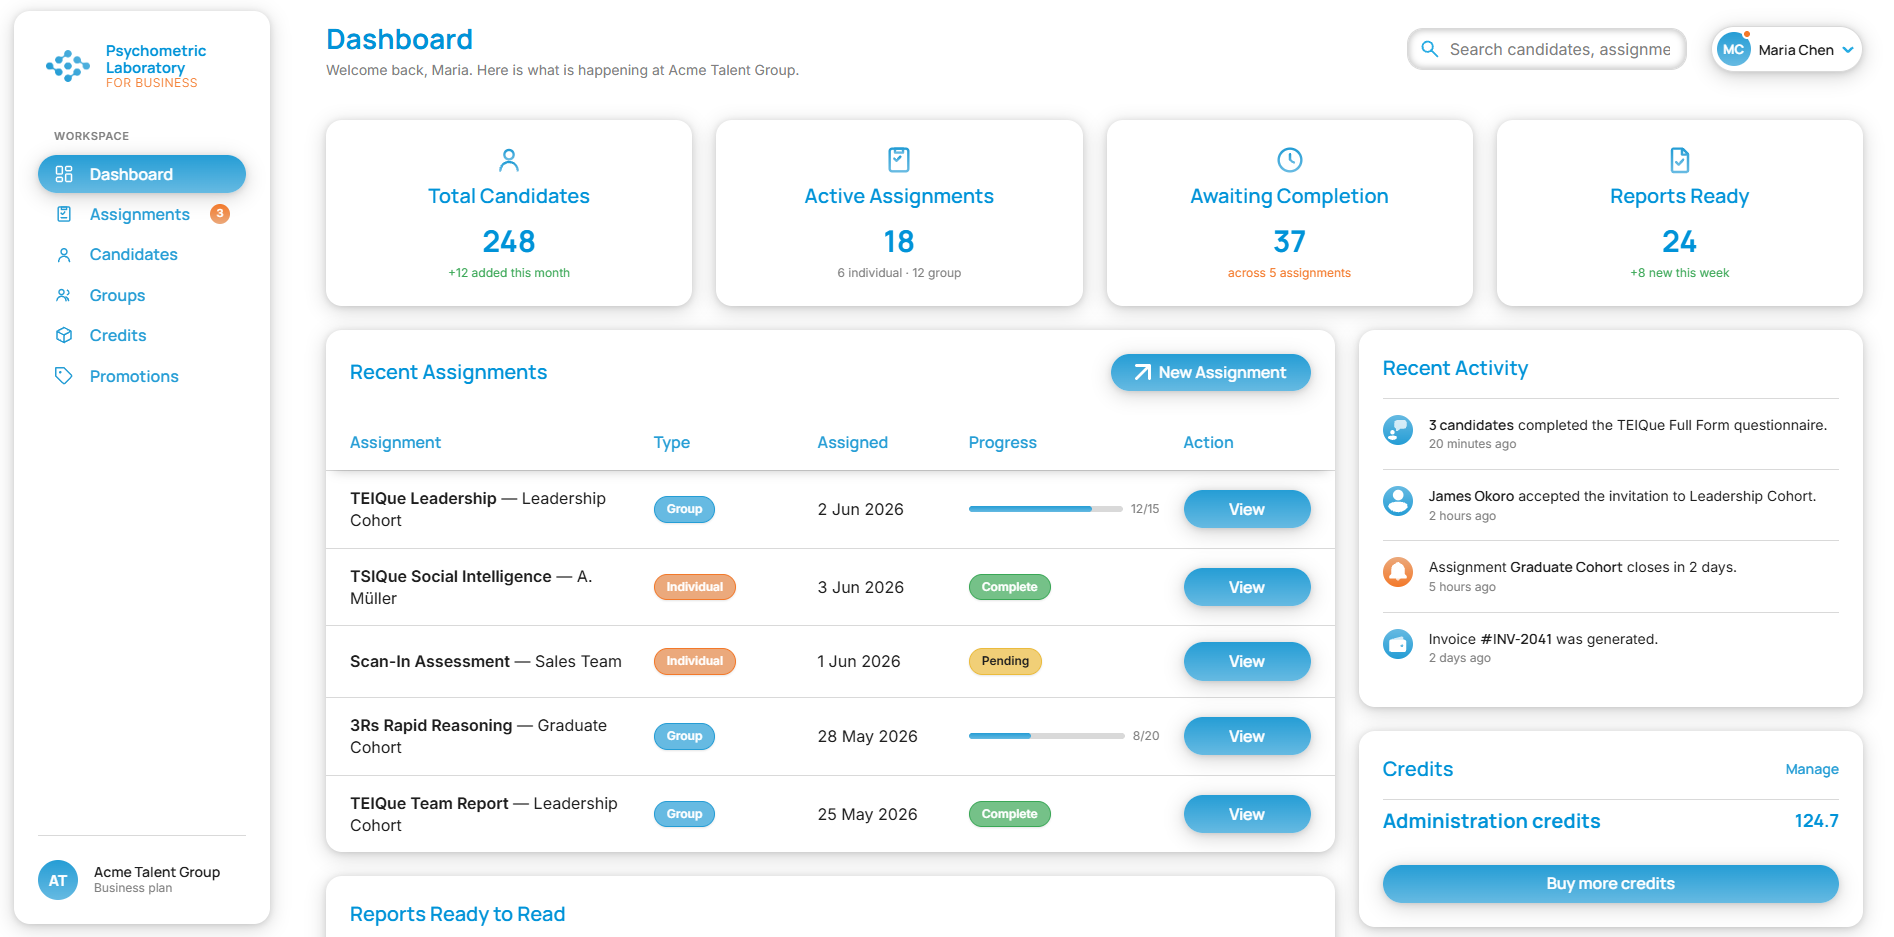
Task: Click the Assignments clipboard icon in sidebar
Action: (x=64, y=214)
